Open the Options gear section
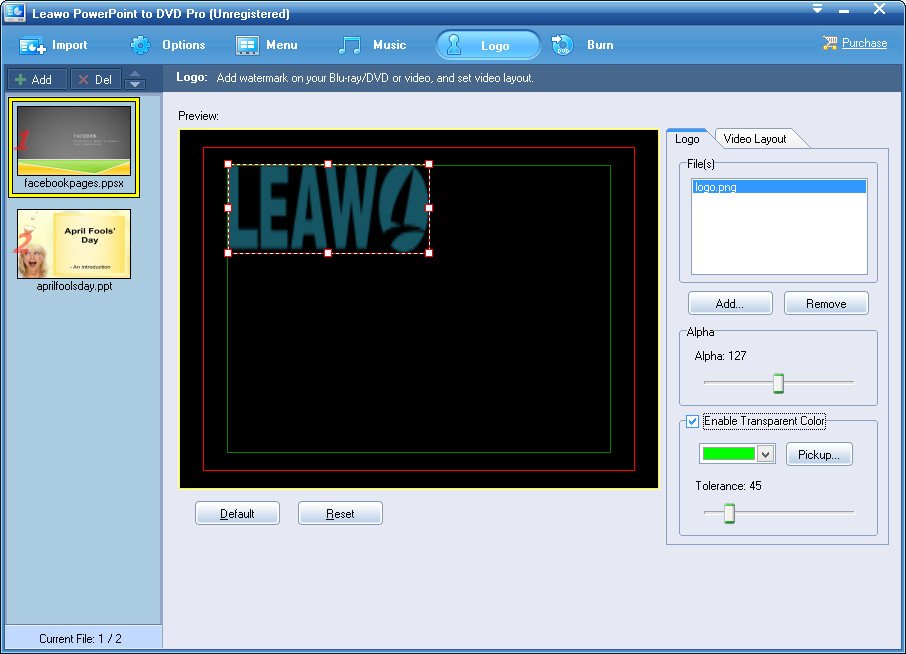Viewport: 906px width, 654px height. pos(168,45)
